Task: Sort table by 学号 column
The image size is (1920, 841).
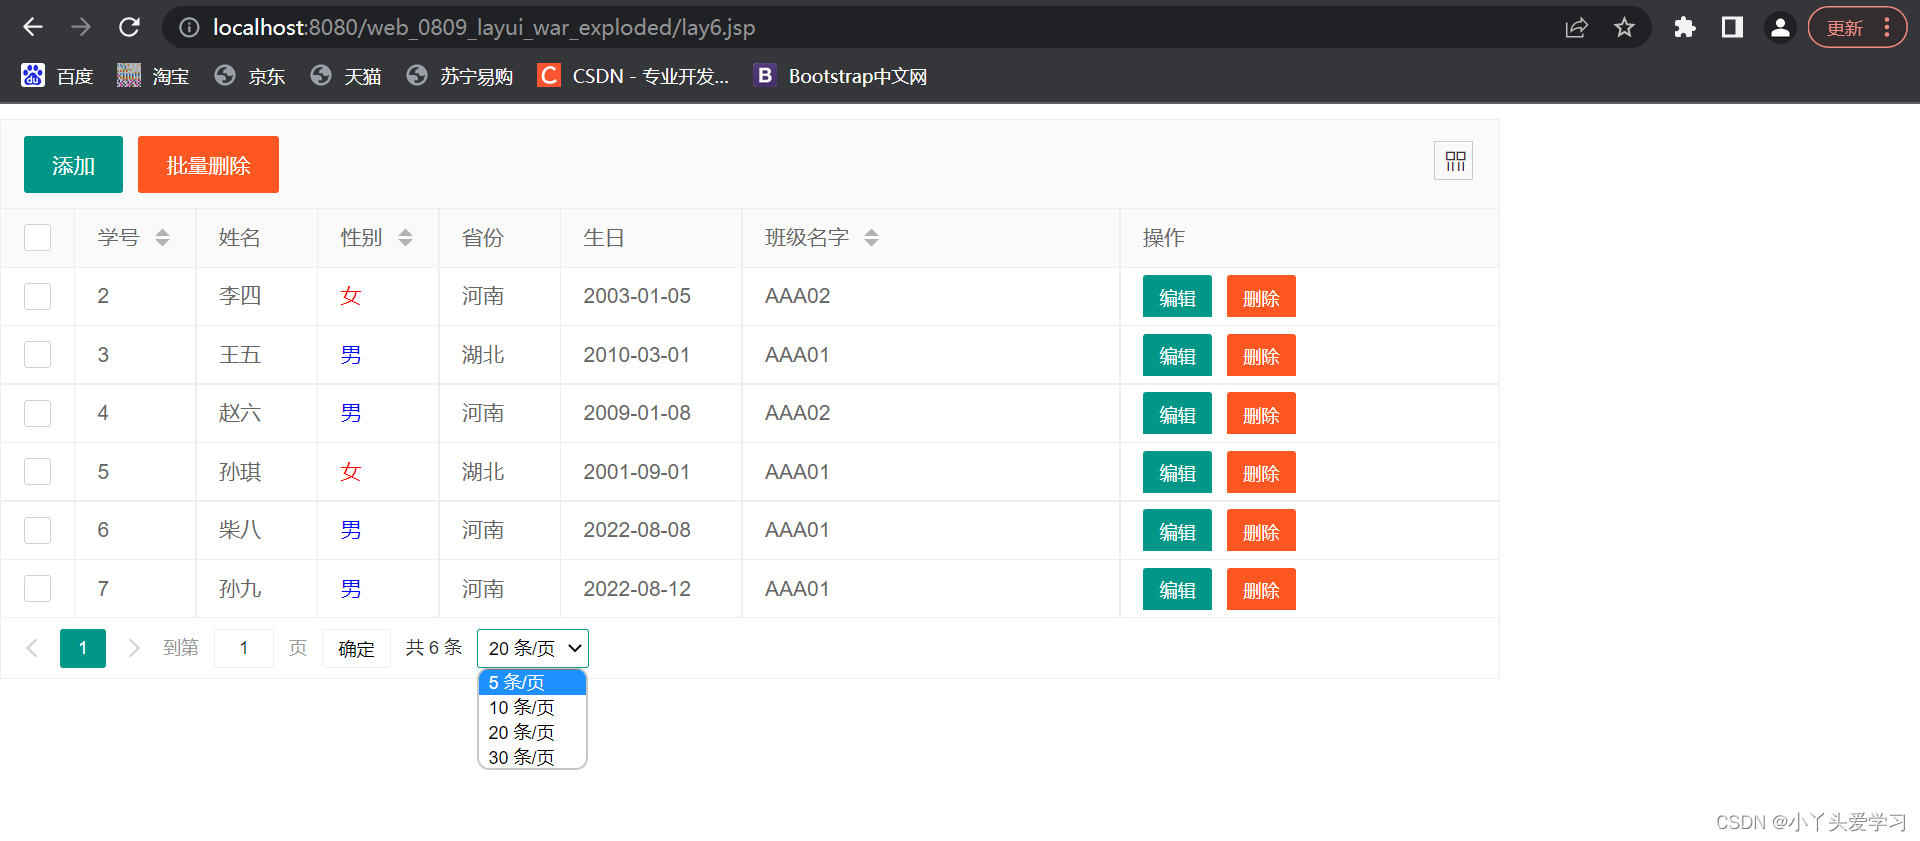Action: pyautogui.click(x=162, y=238)
